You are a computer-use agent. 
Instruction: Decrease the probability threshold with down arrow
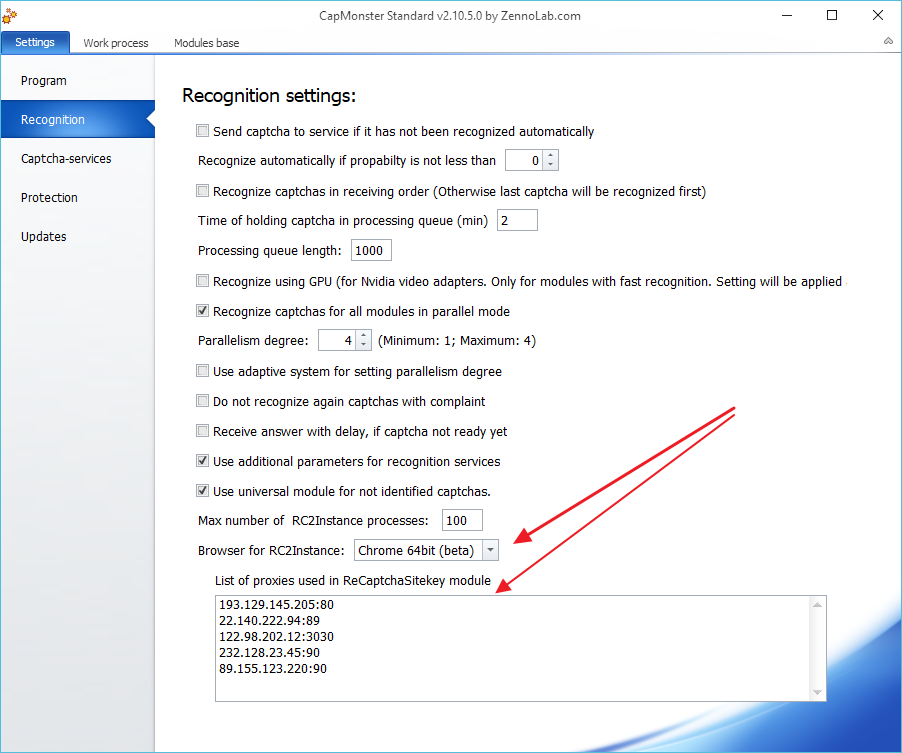[551, 165]
